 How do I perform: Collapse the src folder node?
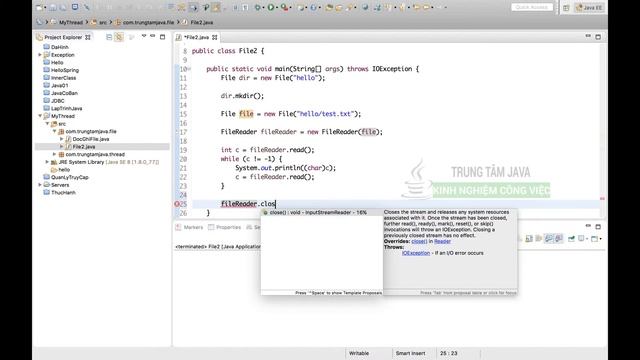tap(47, 124)
